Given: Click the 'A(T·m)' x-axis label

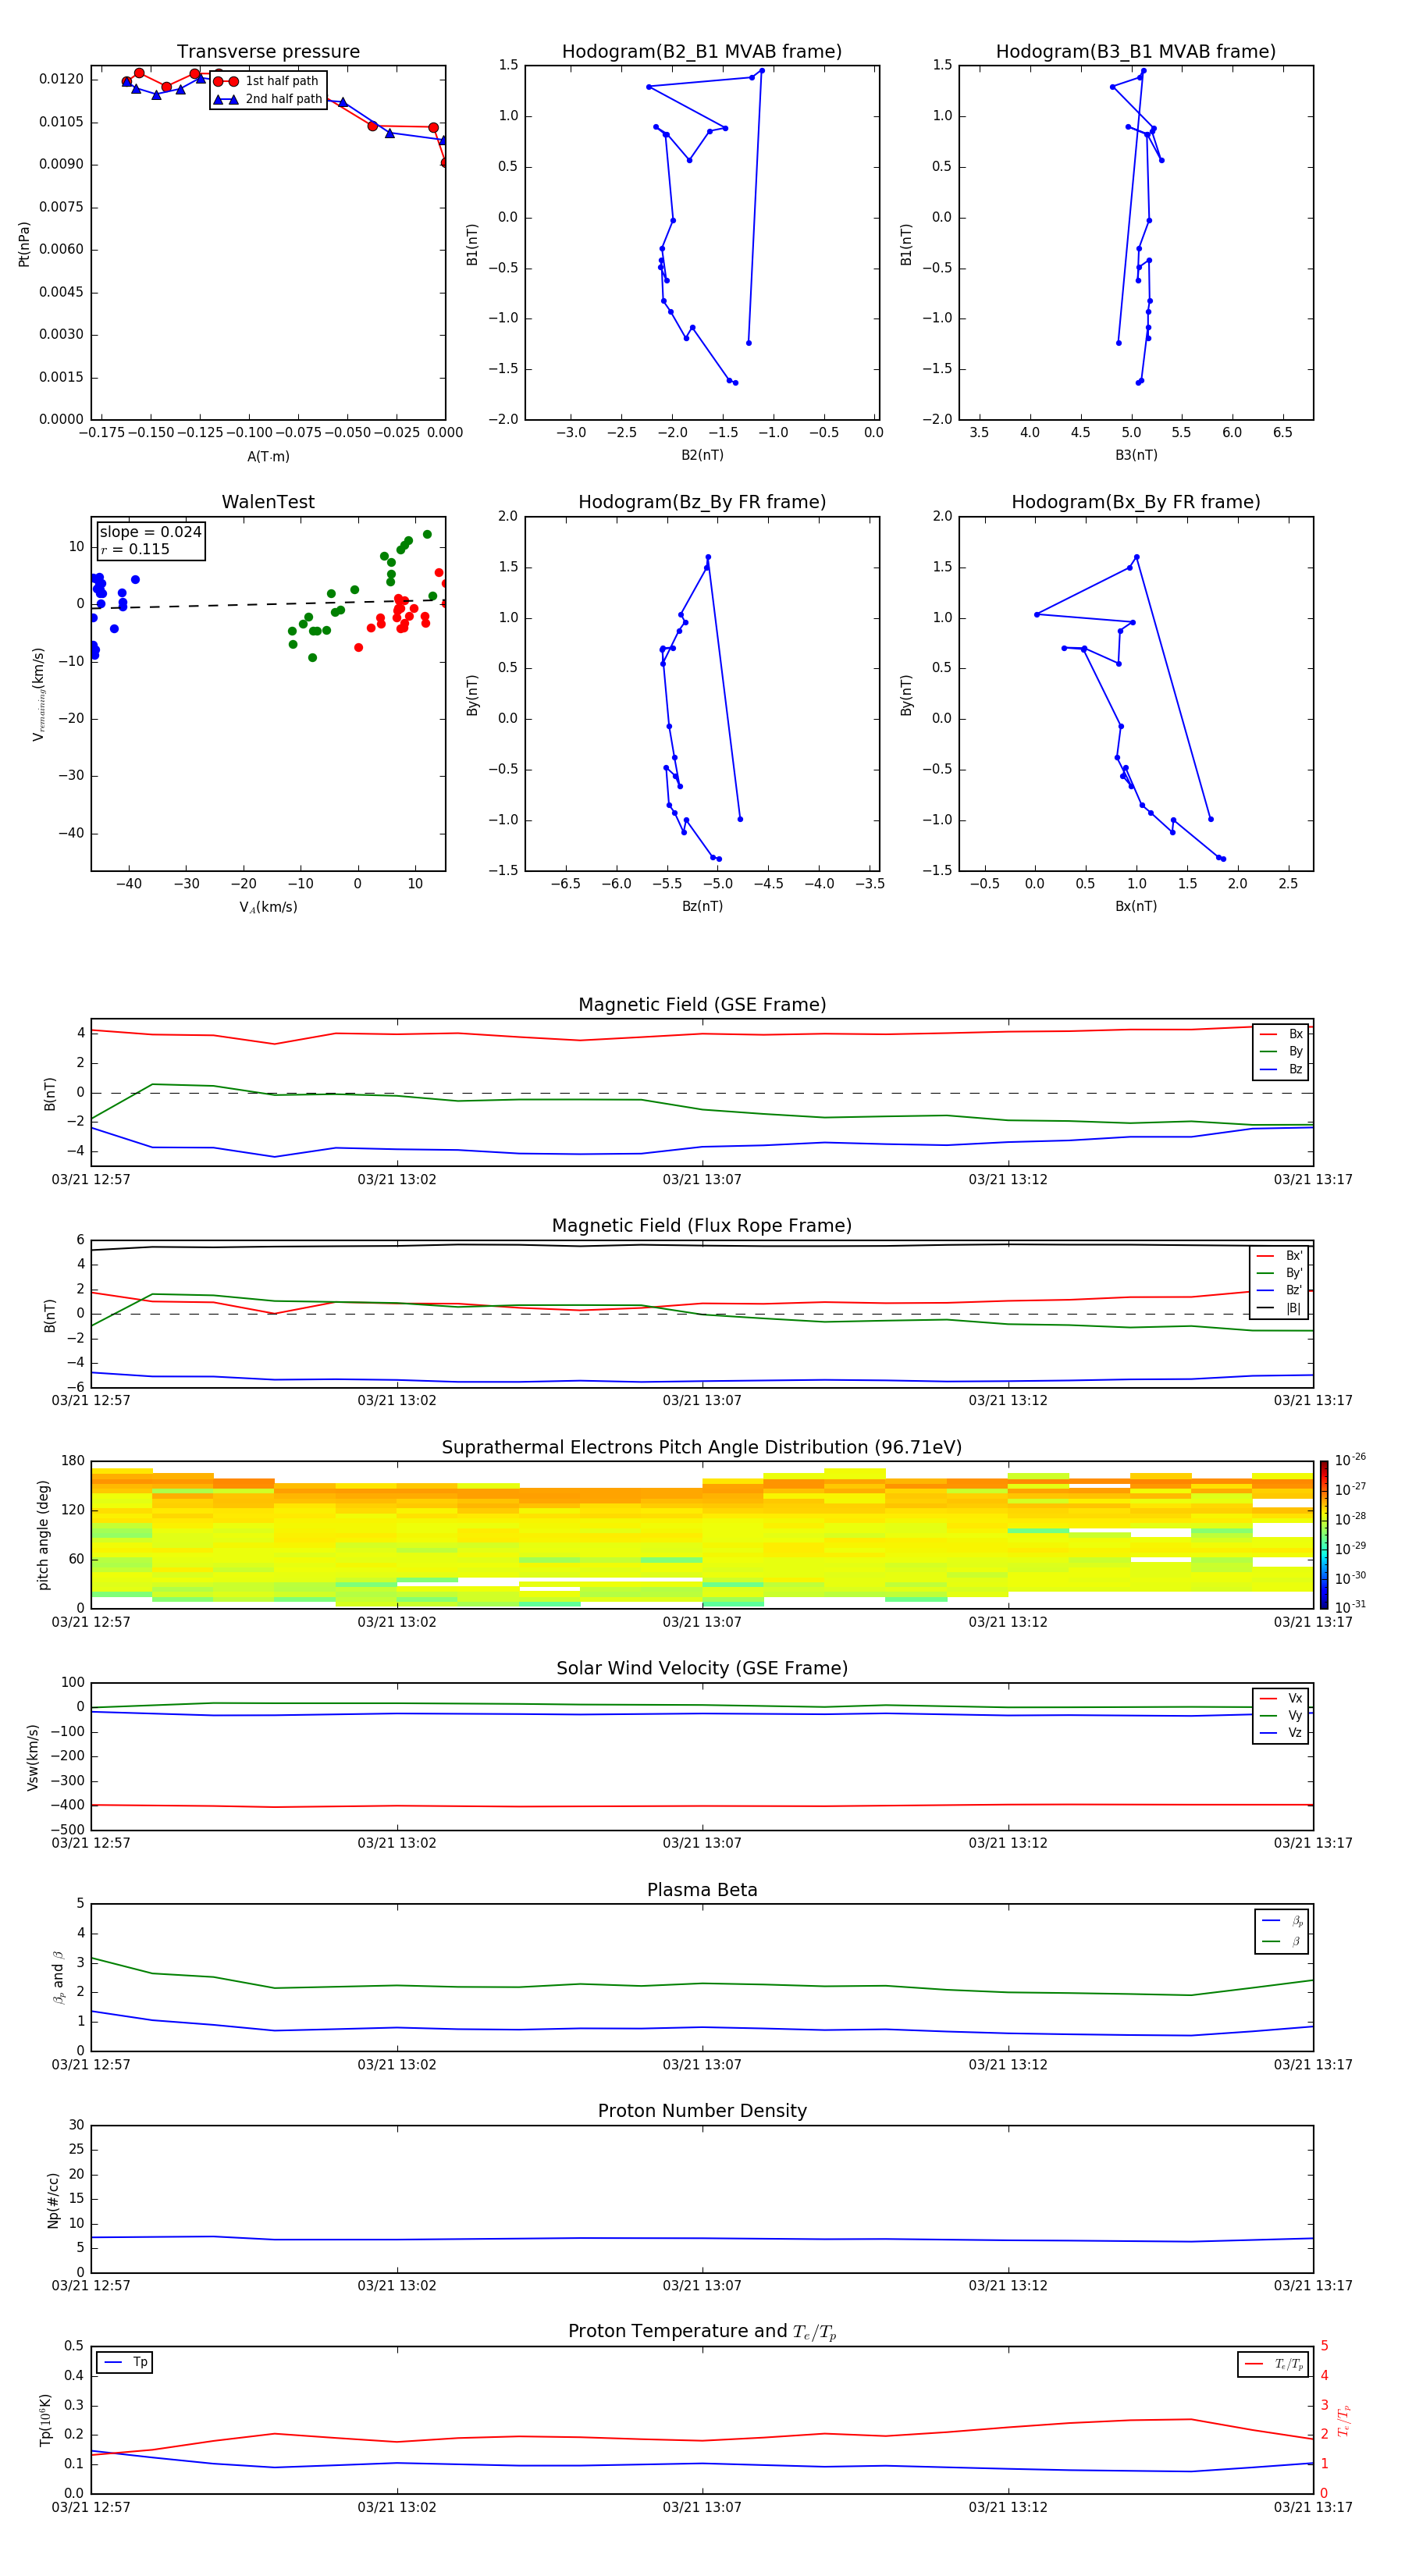Looking at the screenshot, I should tap(268, 457).
